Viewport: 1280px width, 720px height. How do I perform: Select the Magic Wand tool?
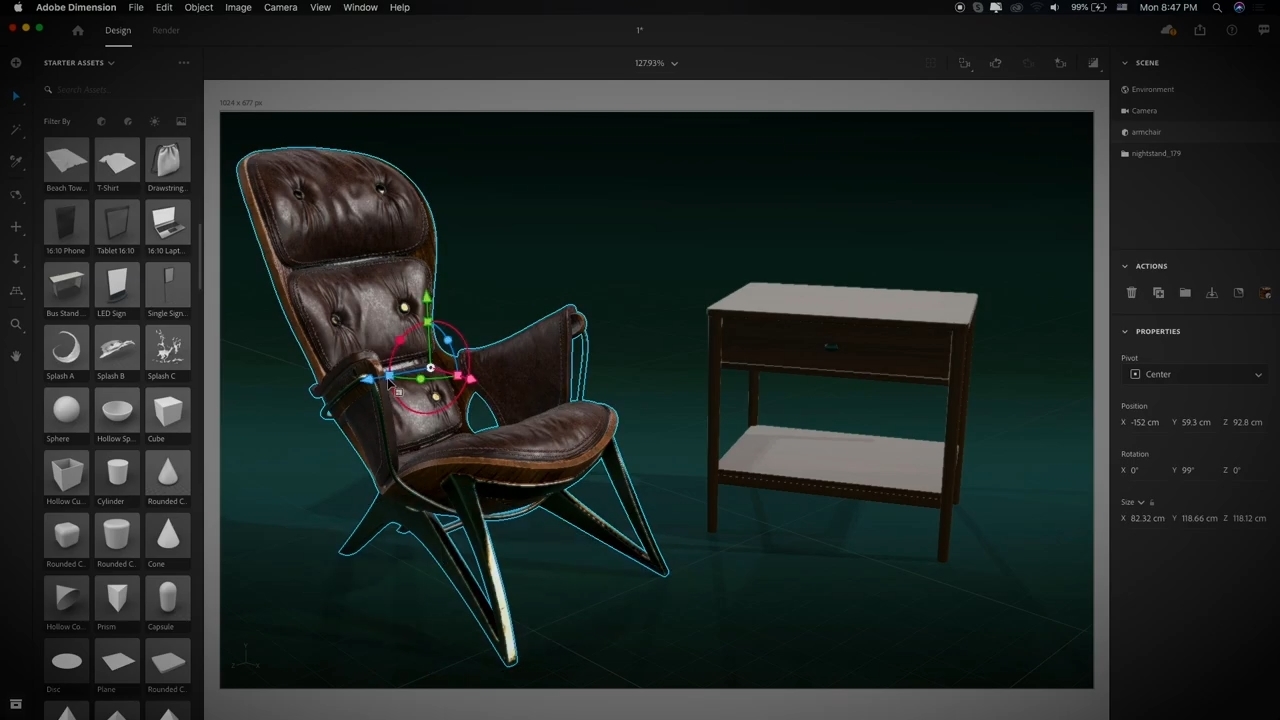16,129
